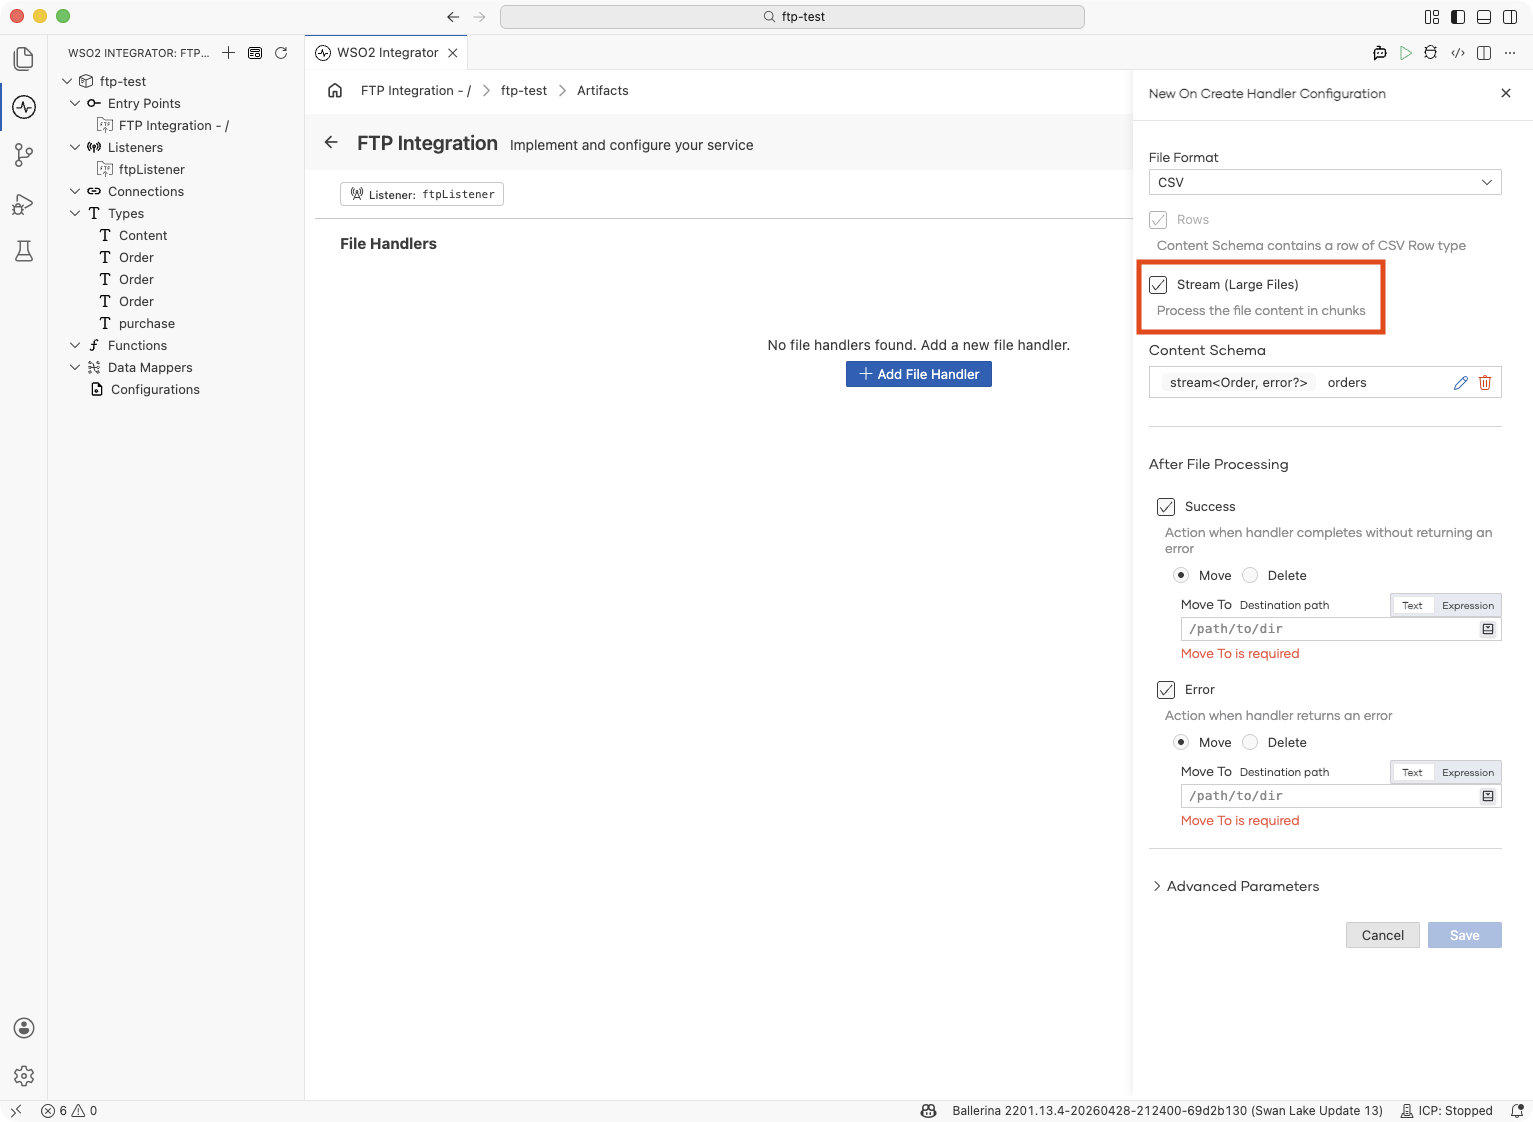Click back arrow next to FTP Integration title
1533x1122 pixels.
pos(331,143)
